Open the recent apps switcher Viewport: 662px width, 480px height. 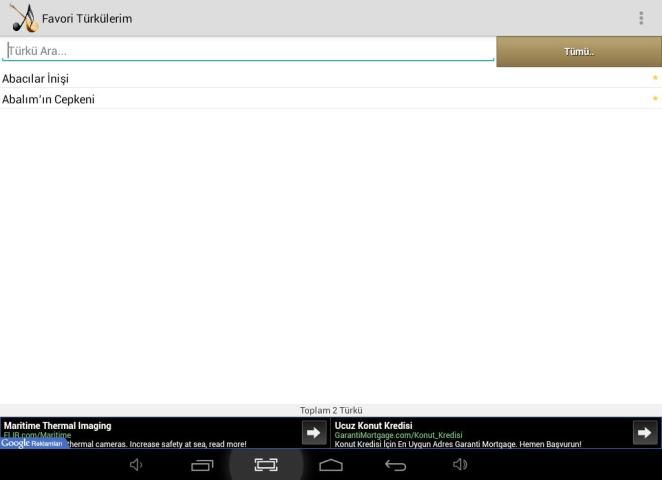point(202,465)
